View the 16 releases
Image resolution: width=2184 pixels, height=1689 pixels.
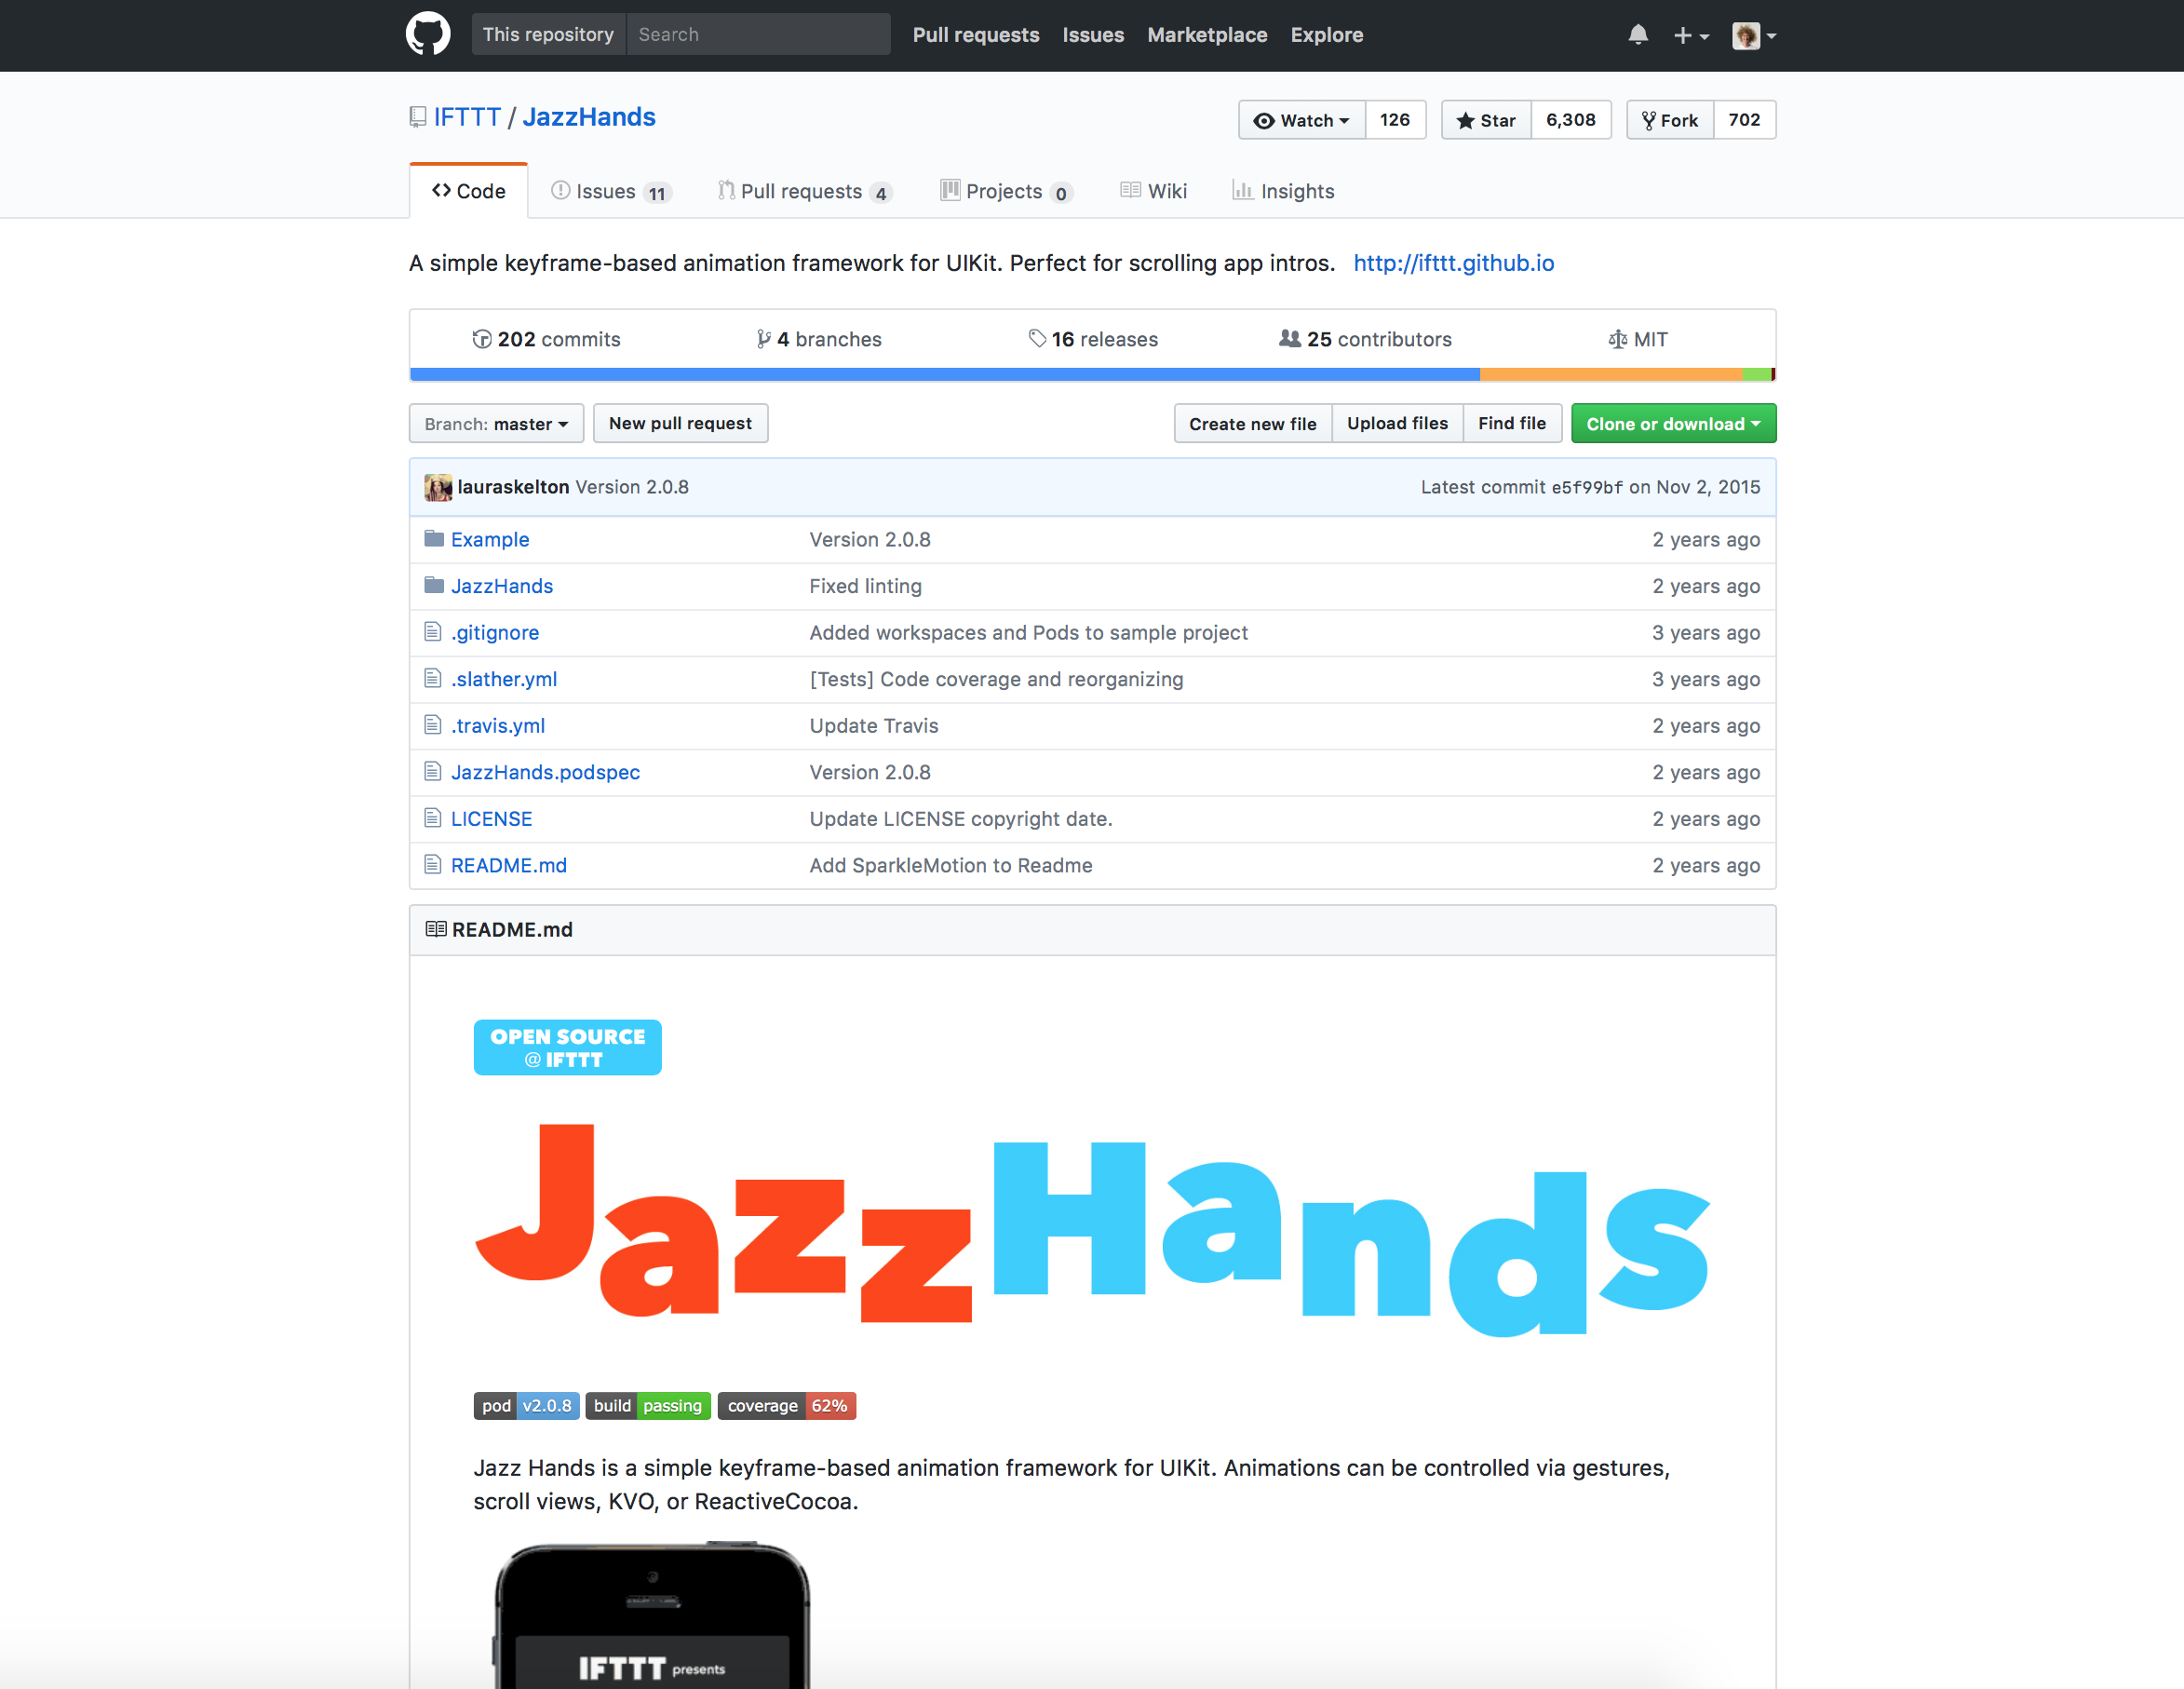pyautogui.click(x=1093, y=339)
